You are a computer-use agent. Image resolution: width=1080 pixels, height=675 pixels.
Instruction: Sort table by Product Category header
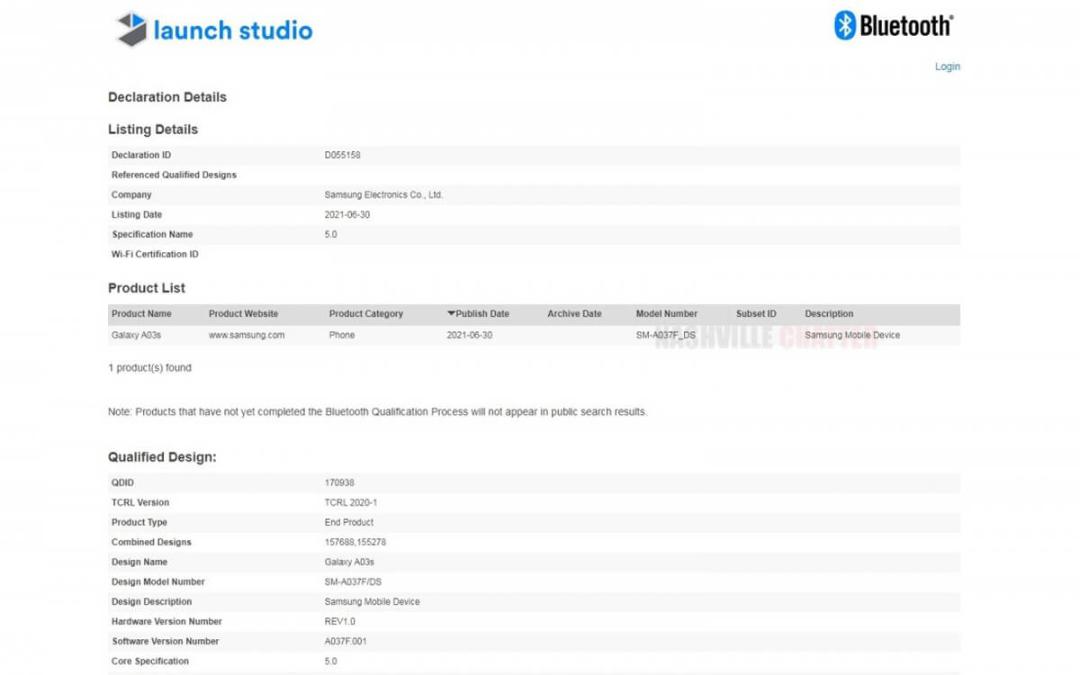(x=366, y=313)
